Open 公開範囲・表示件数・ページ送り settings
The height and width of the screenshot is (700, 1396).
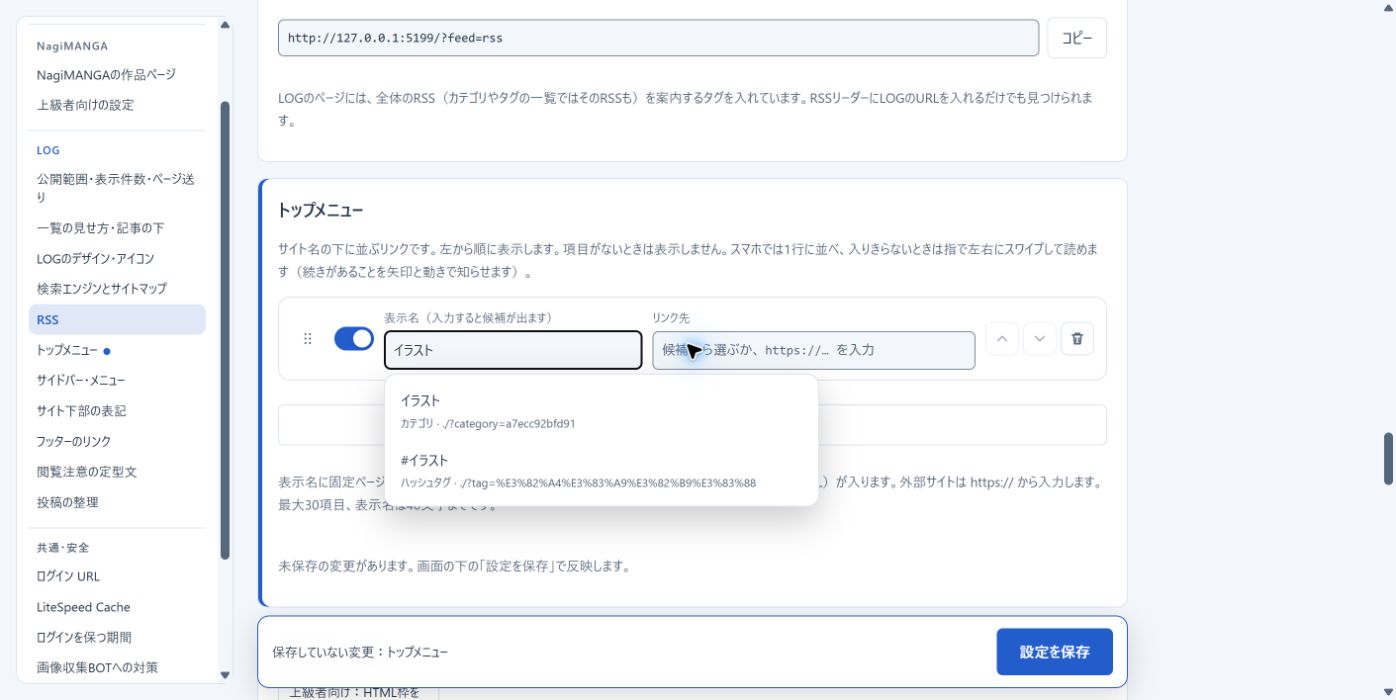pos(117,188)
